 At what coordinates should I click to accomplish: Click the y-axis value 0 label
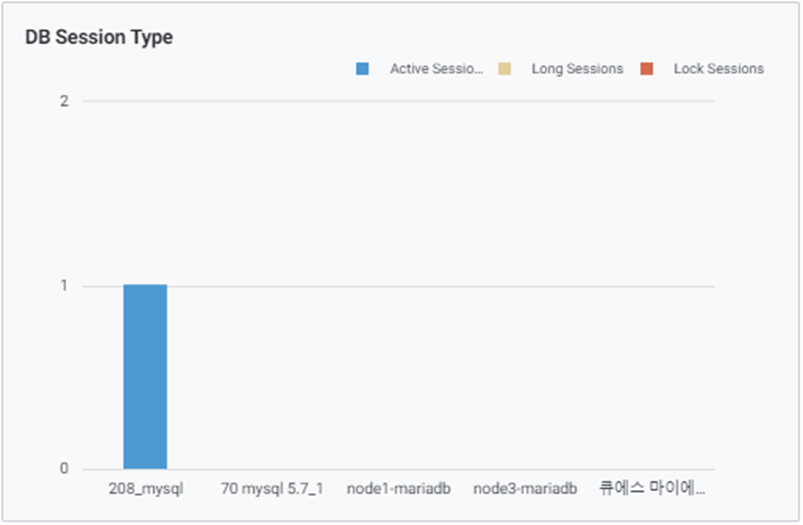coord(64,469)
